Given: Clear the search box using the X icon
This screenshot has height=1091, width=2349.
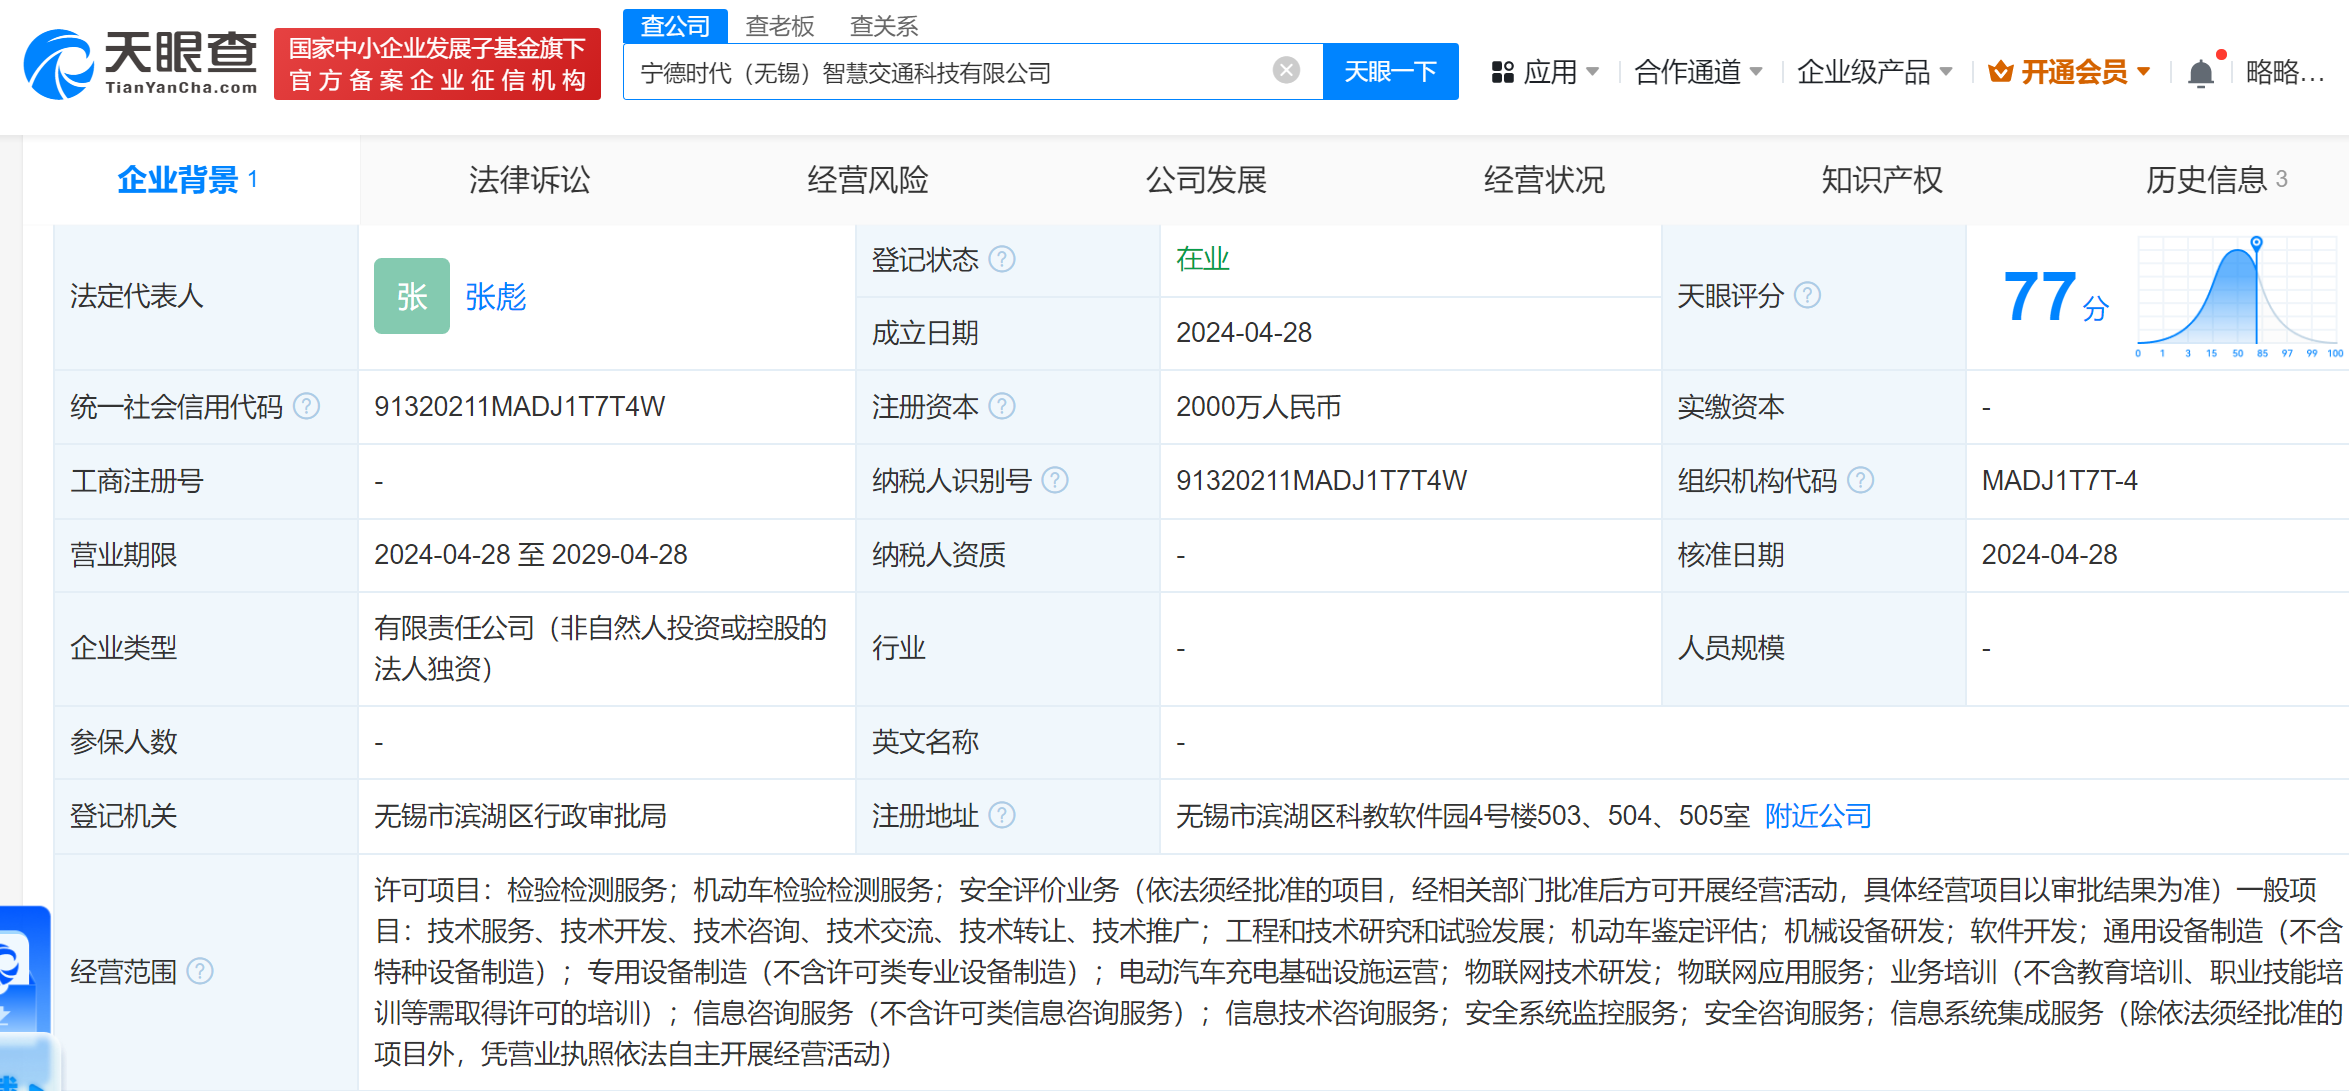Looking at the screenshot, I should [x=1286, y=69].
